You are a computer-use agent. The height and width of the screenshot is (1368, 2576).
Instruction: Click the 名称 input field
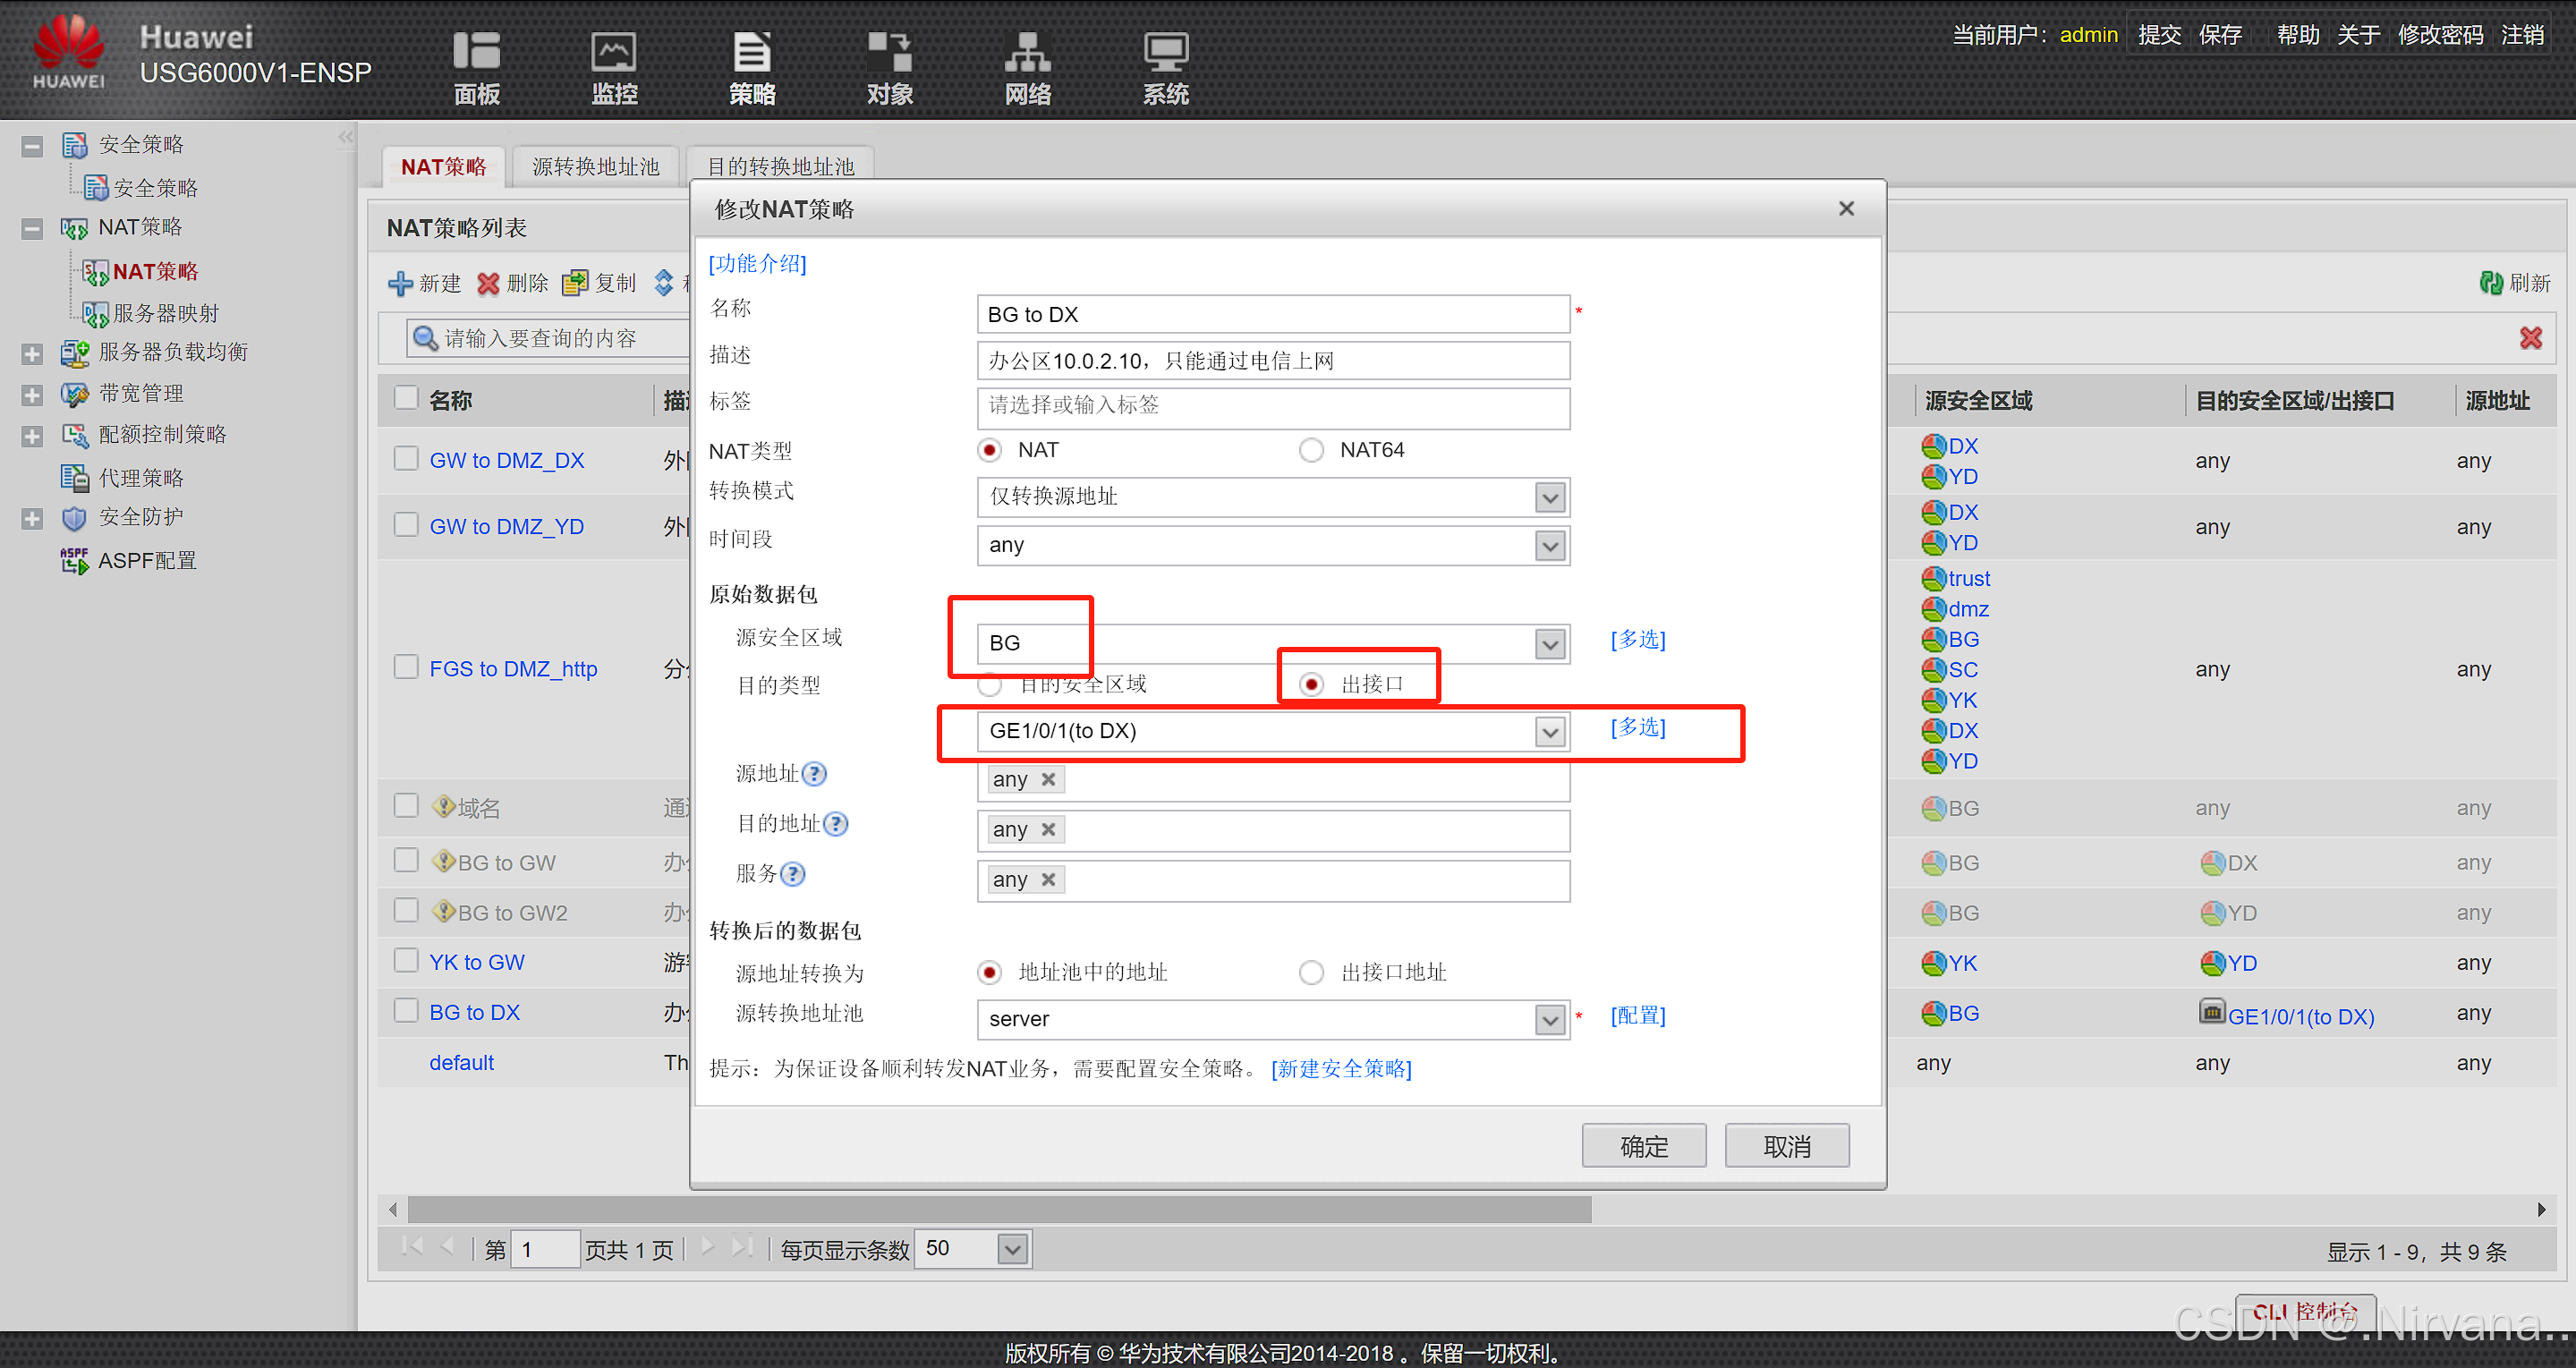(1273, 315)
